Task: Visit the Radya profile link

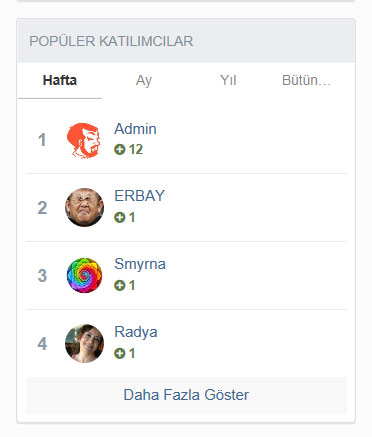Action: click(x=136, y=332)
